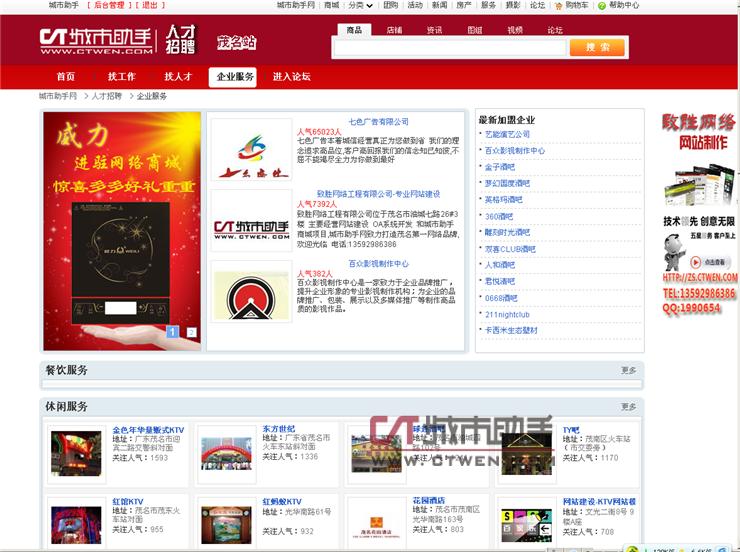
Task: Click 红蚂蚁KTV photo thumbnail
Action: pos(226,525)
